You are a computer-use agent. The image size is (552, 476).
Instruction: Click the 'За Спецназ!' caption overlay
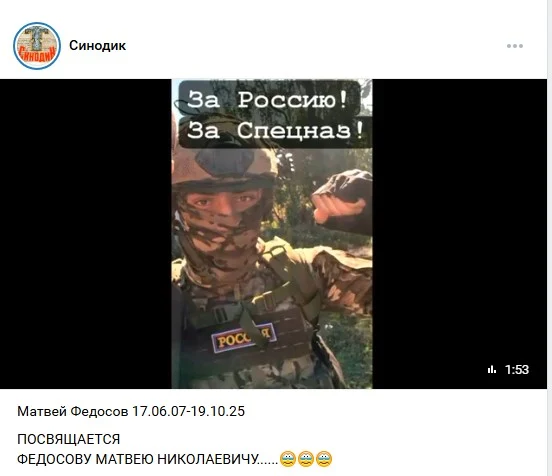click(x=275, y=131)
